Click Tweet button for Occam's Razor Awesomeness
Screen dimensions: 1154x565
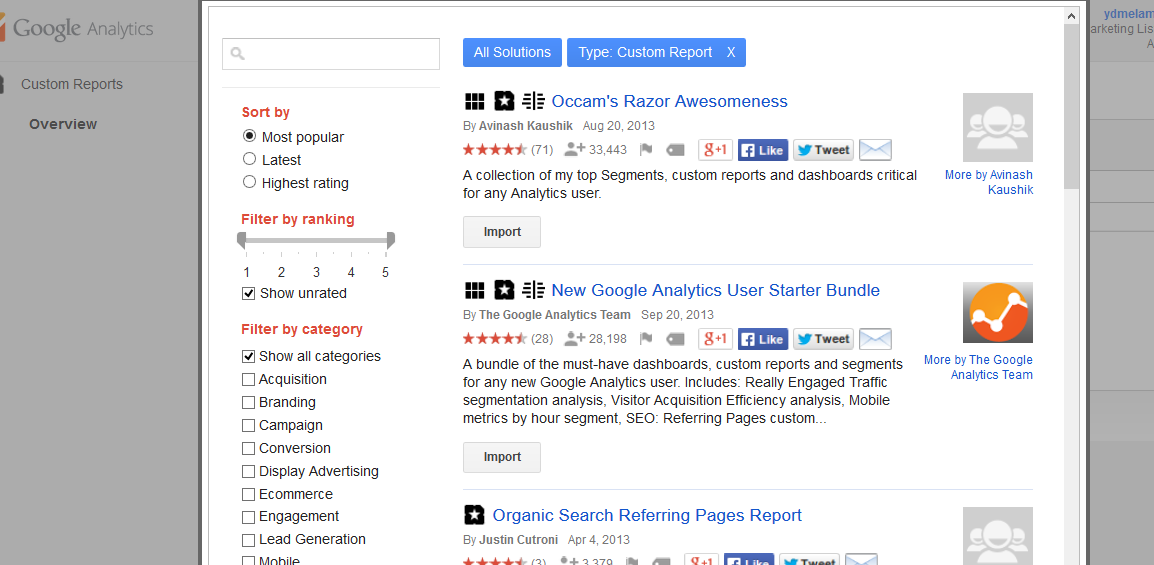pyautogui.click(x=822, y=150)
